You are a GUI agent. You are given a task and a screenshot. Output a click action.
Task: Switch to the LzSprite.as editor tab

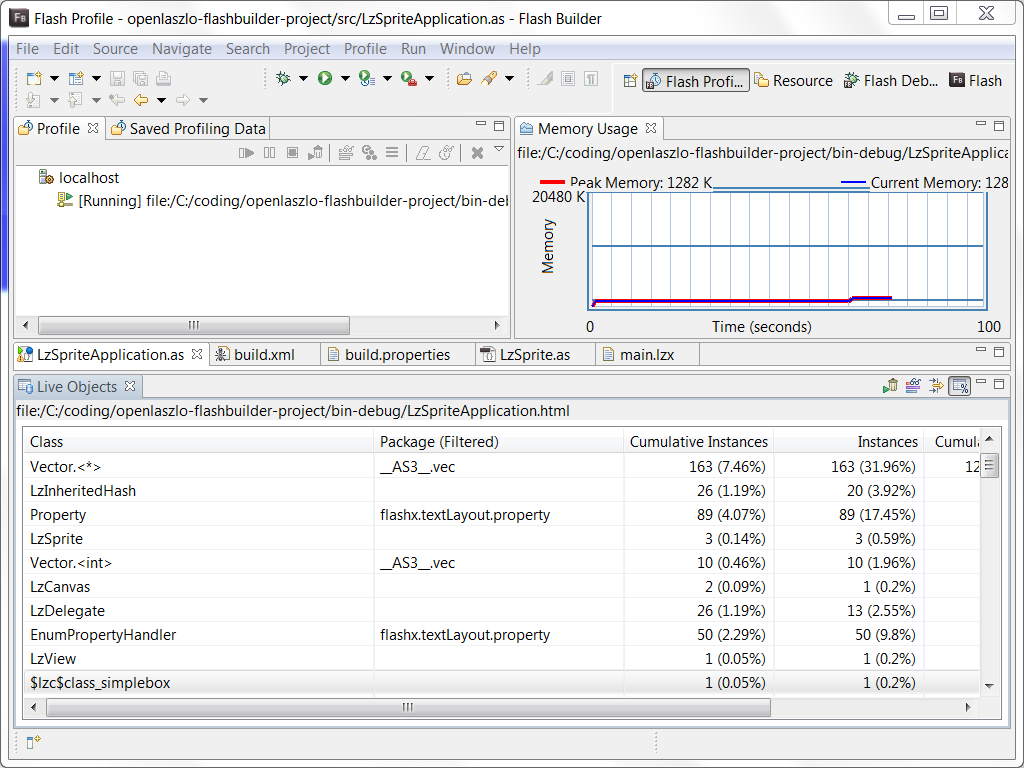(534, 355)
